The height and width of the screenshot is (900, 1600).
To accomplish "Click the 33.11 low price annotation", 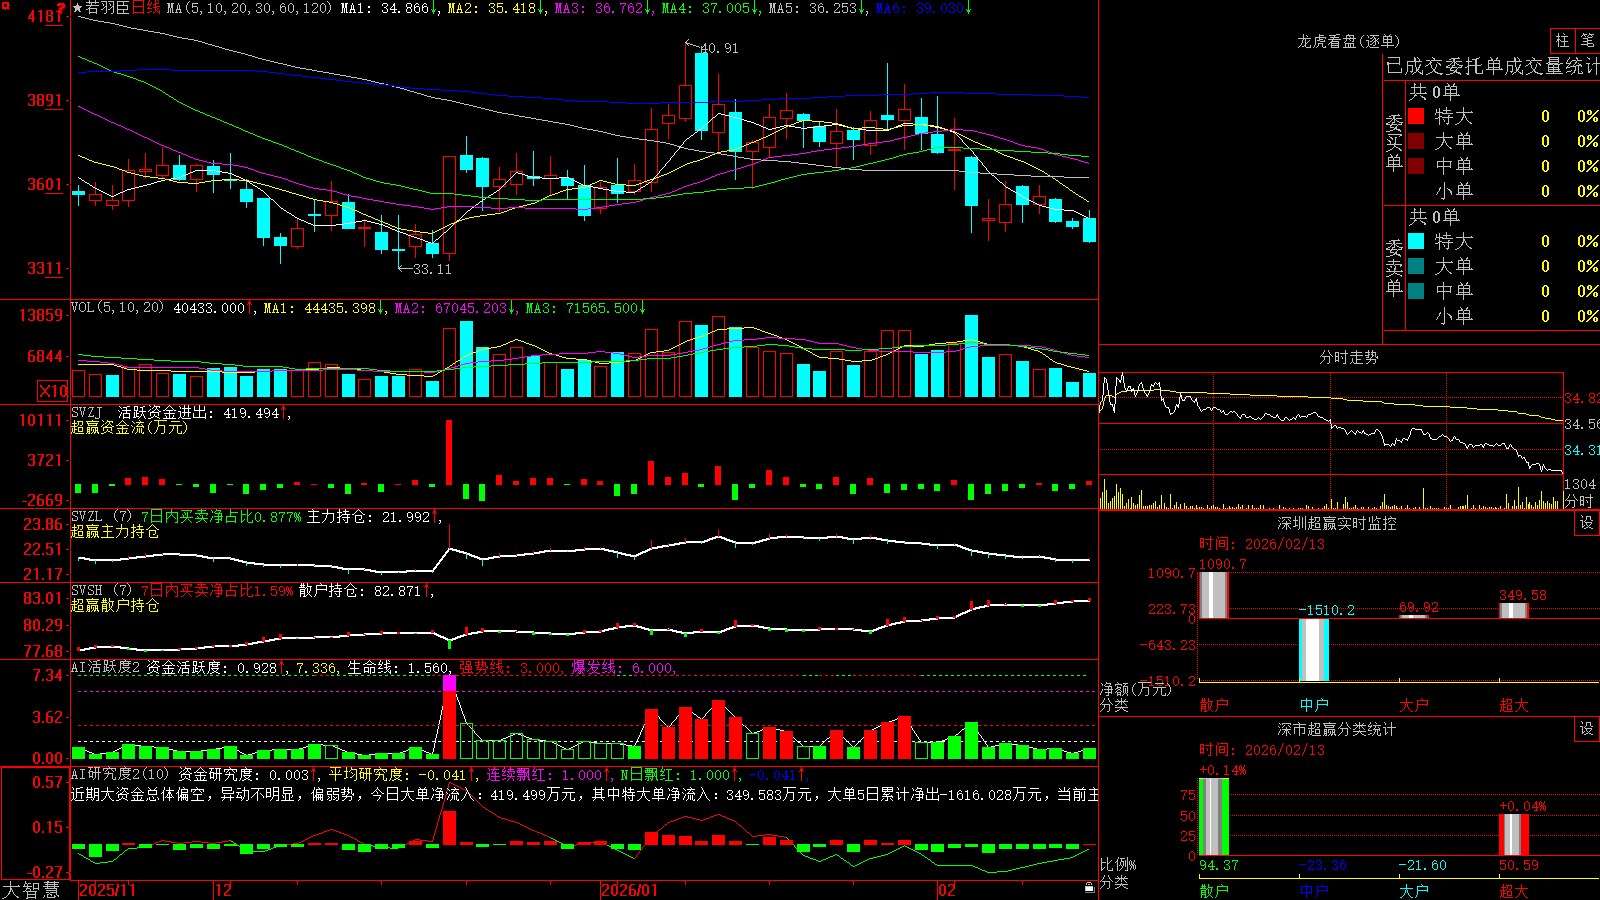I will coord(432,269).
